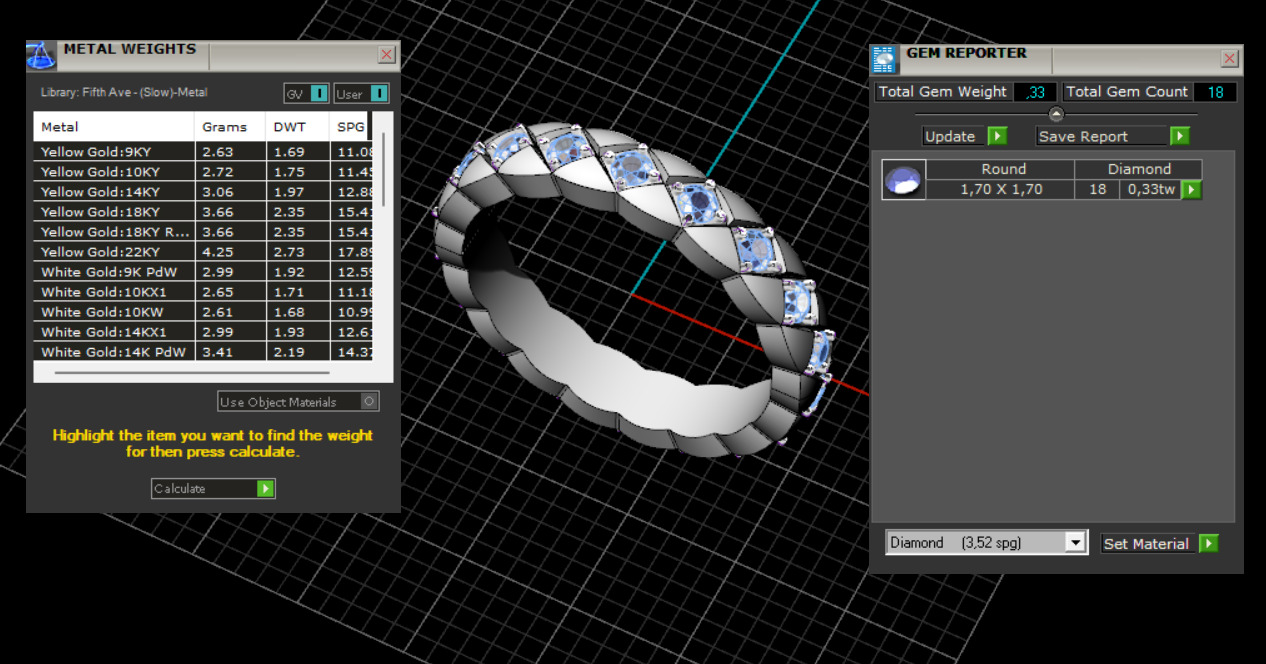Select the White Gold:14KX1 row
The image size is (1266, 664).
coord(205,332)
